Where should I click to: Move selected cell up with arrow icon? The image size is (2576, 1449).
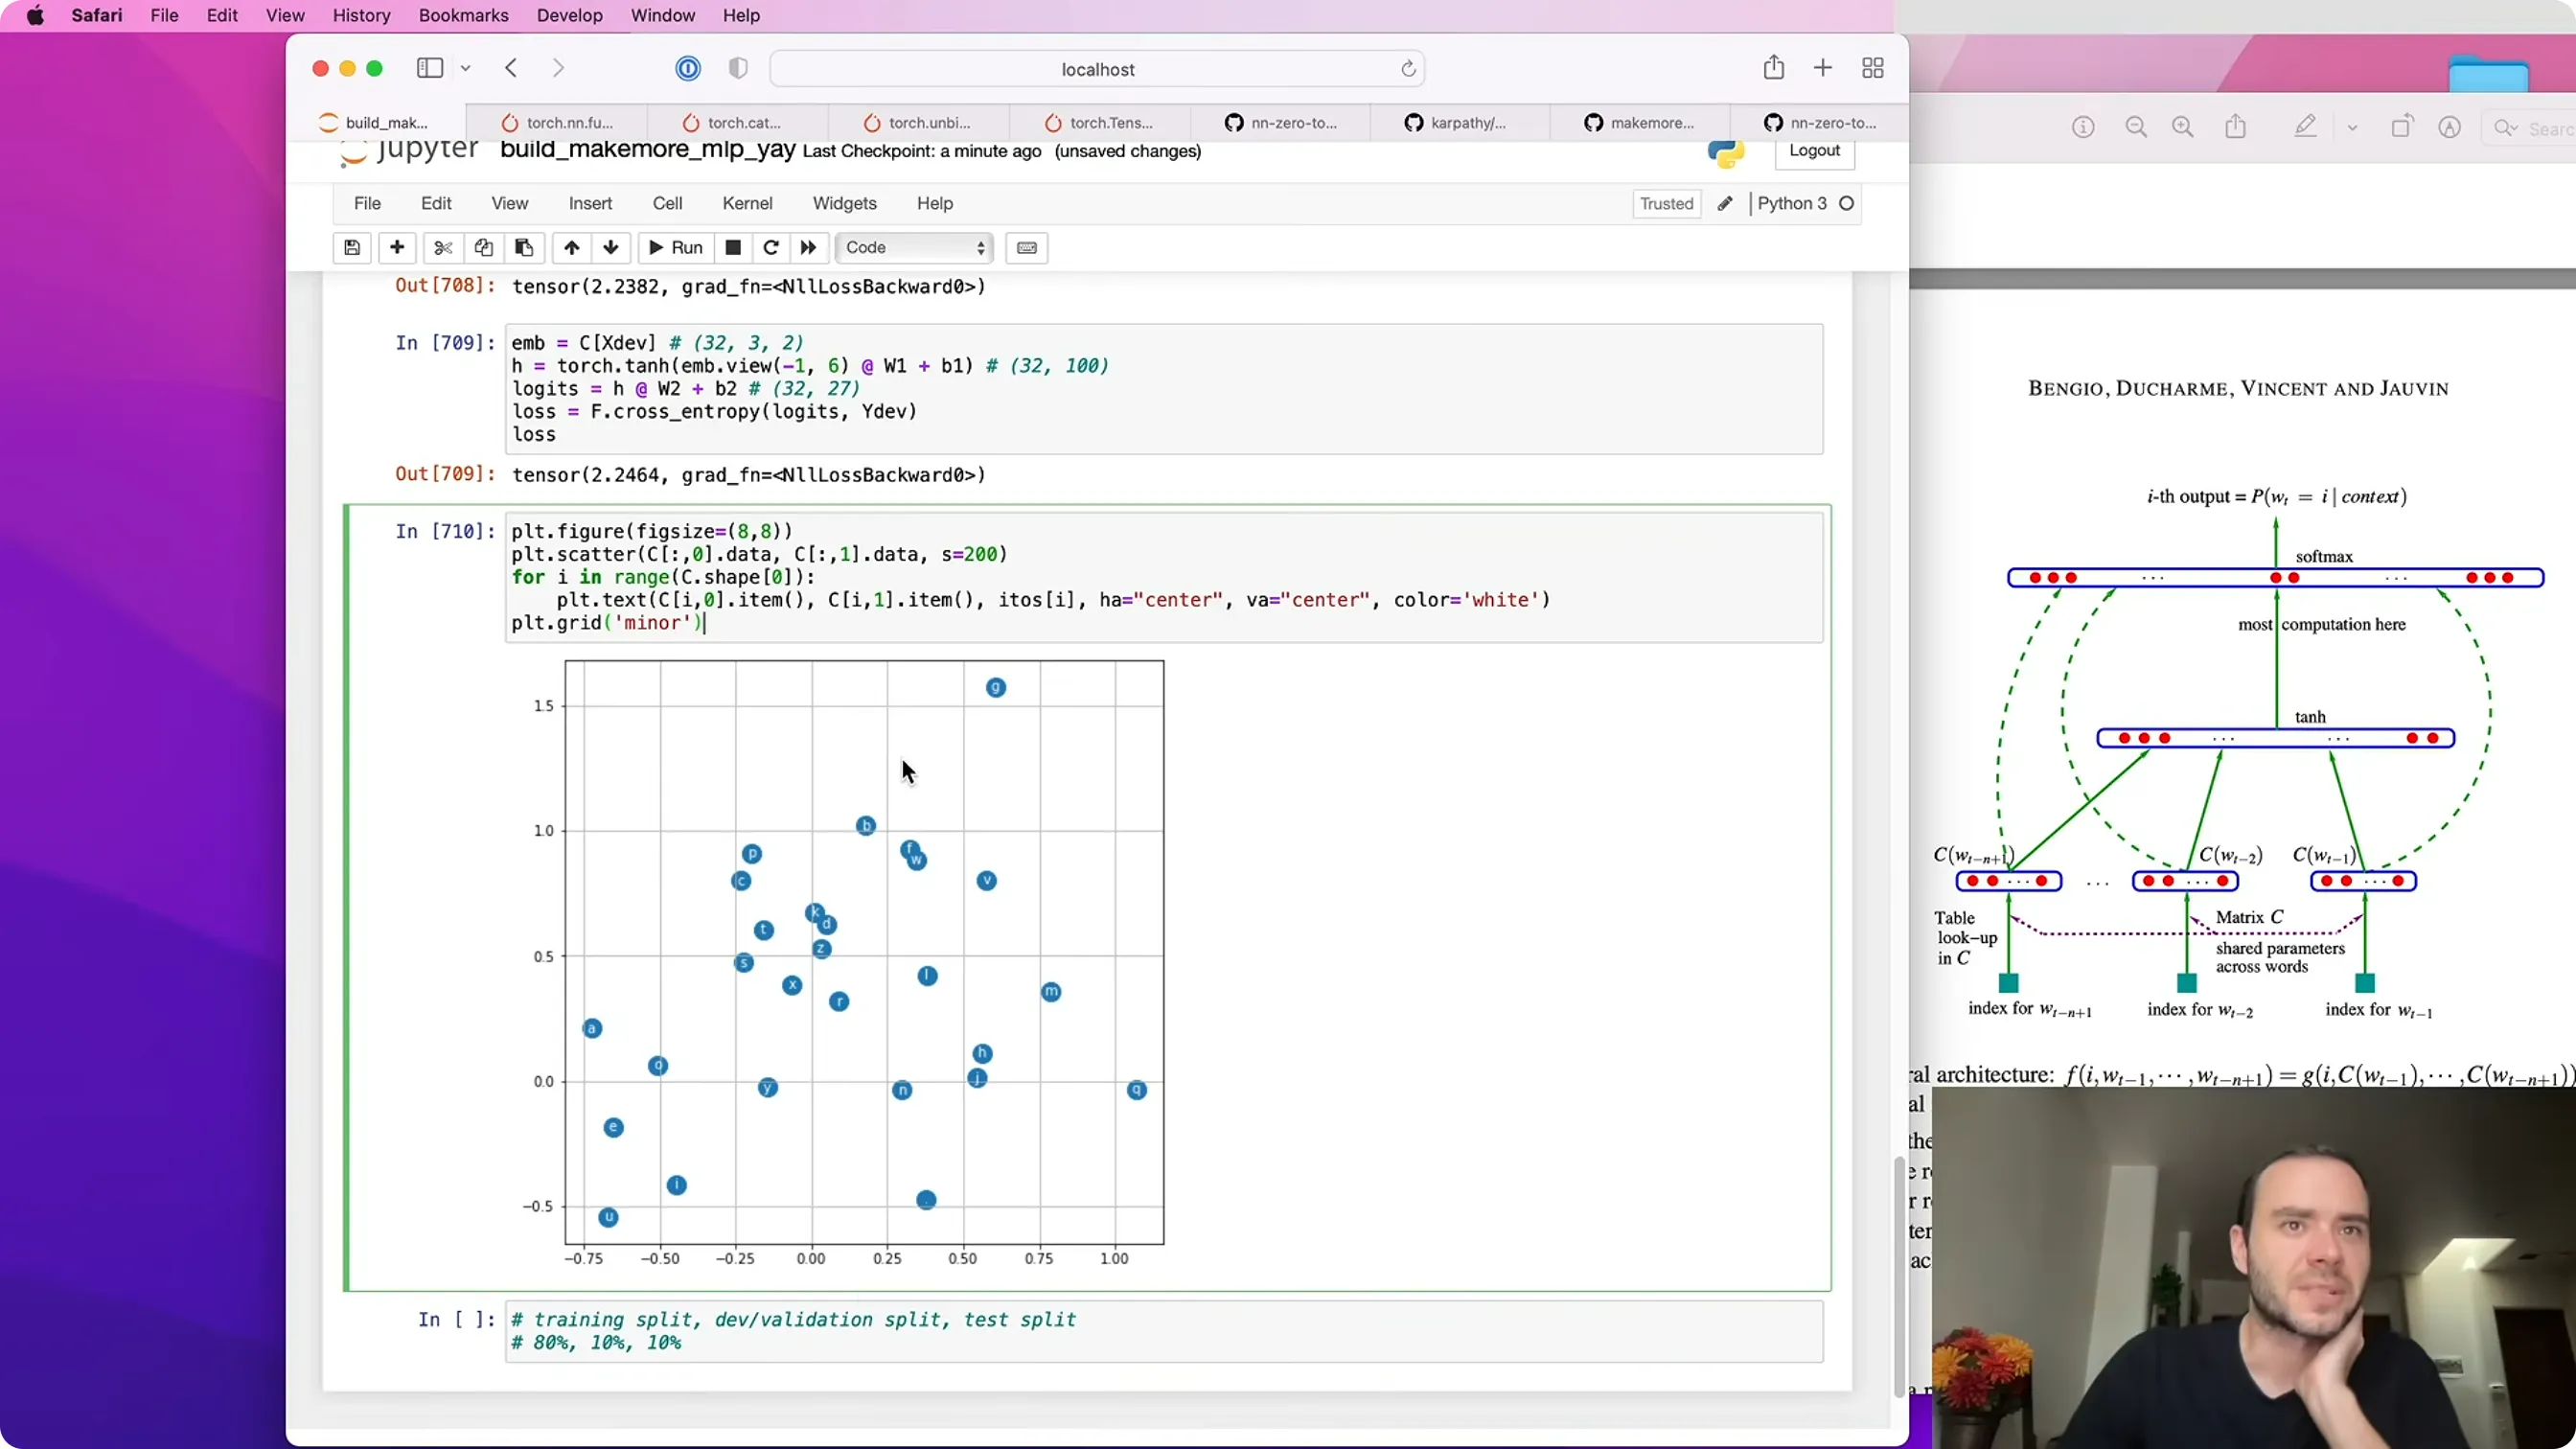(x=571, y=248)
